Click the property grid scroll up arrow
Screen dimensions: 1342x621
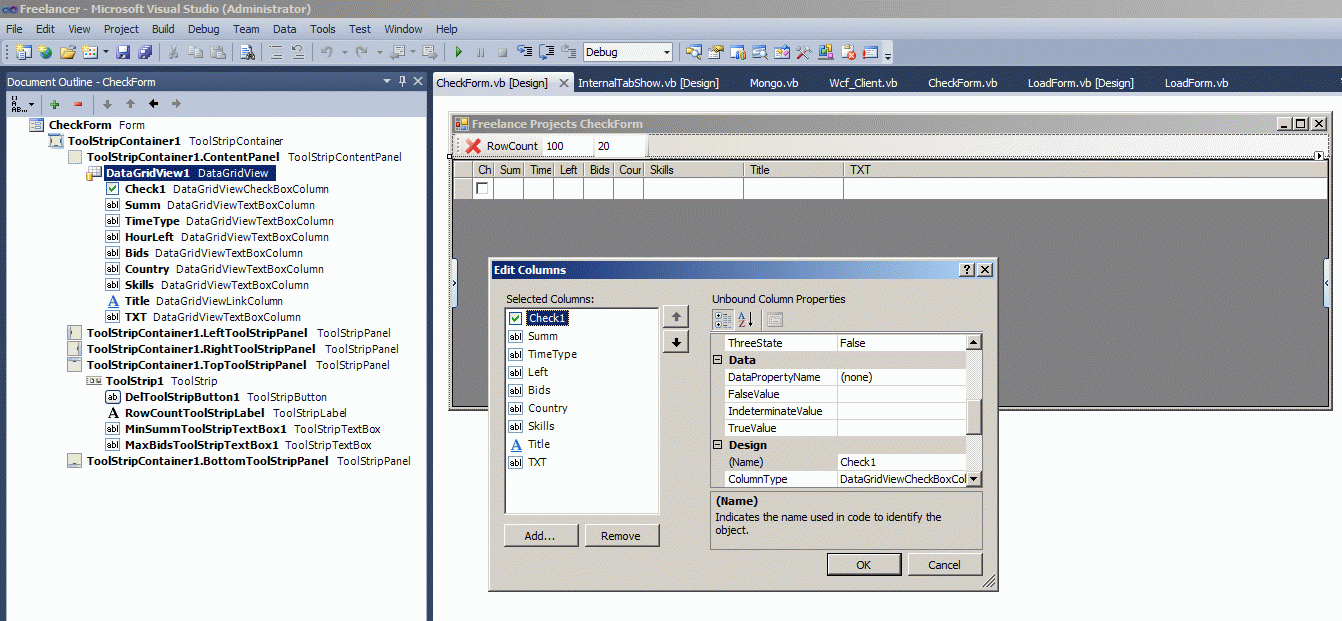974,342
